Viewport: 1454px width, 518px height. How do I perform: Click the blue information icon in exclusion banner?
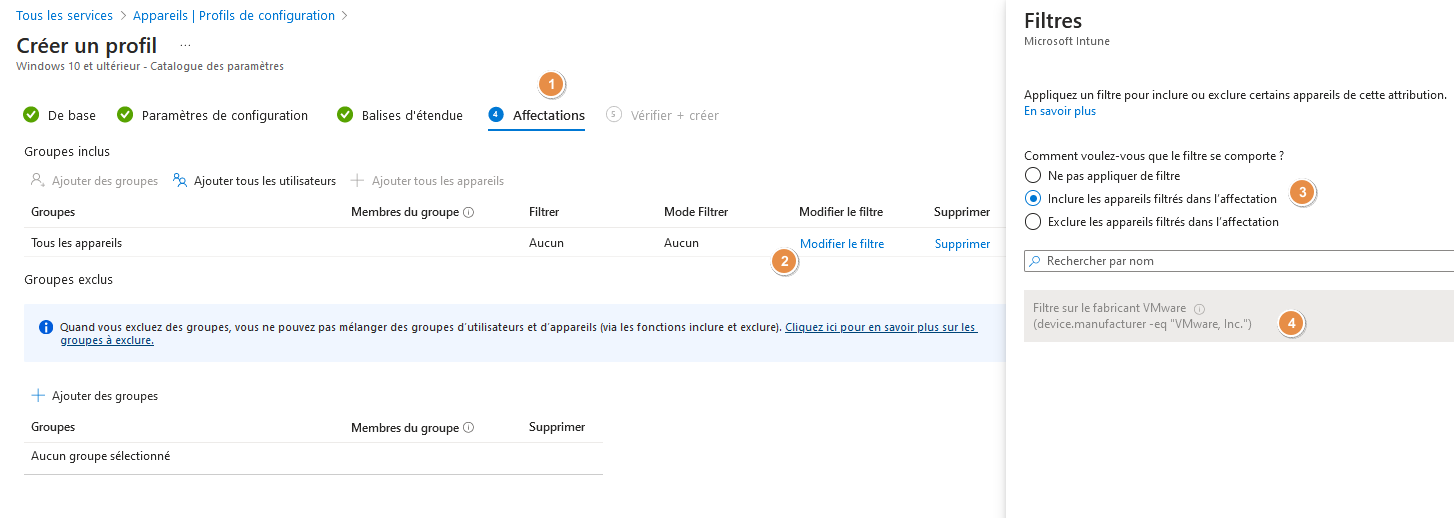(x=45, y=327)
